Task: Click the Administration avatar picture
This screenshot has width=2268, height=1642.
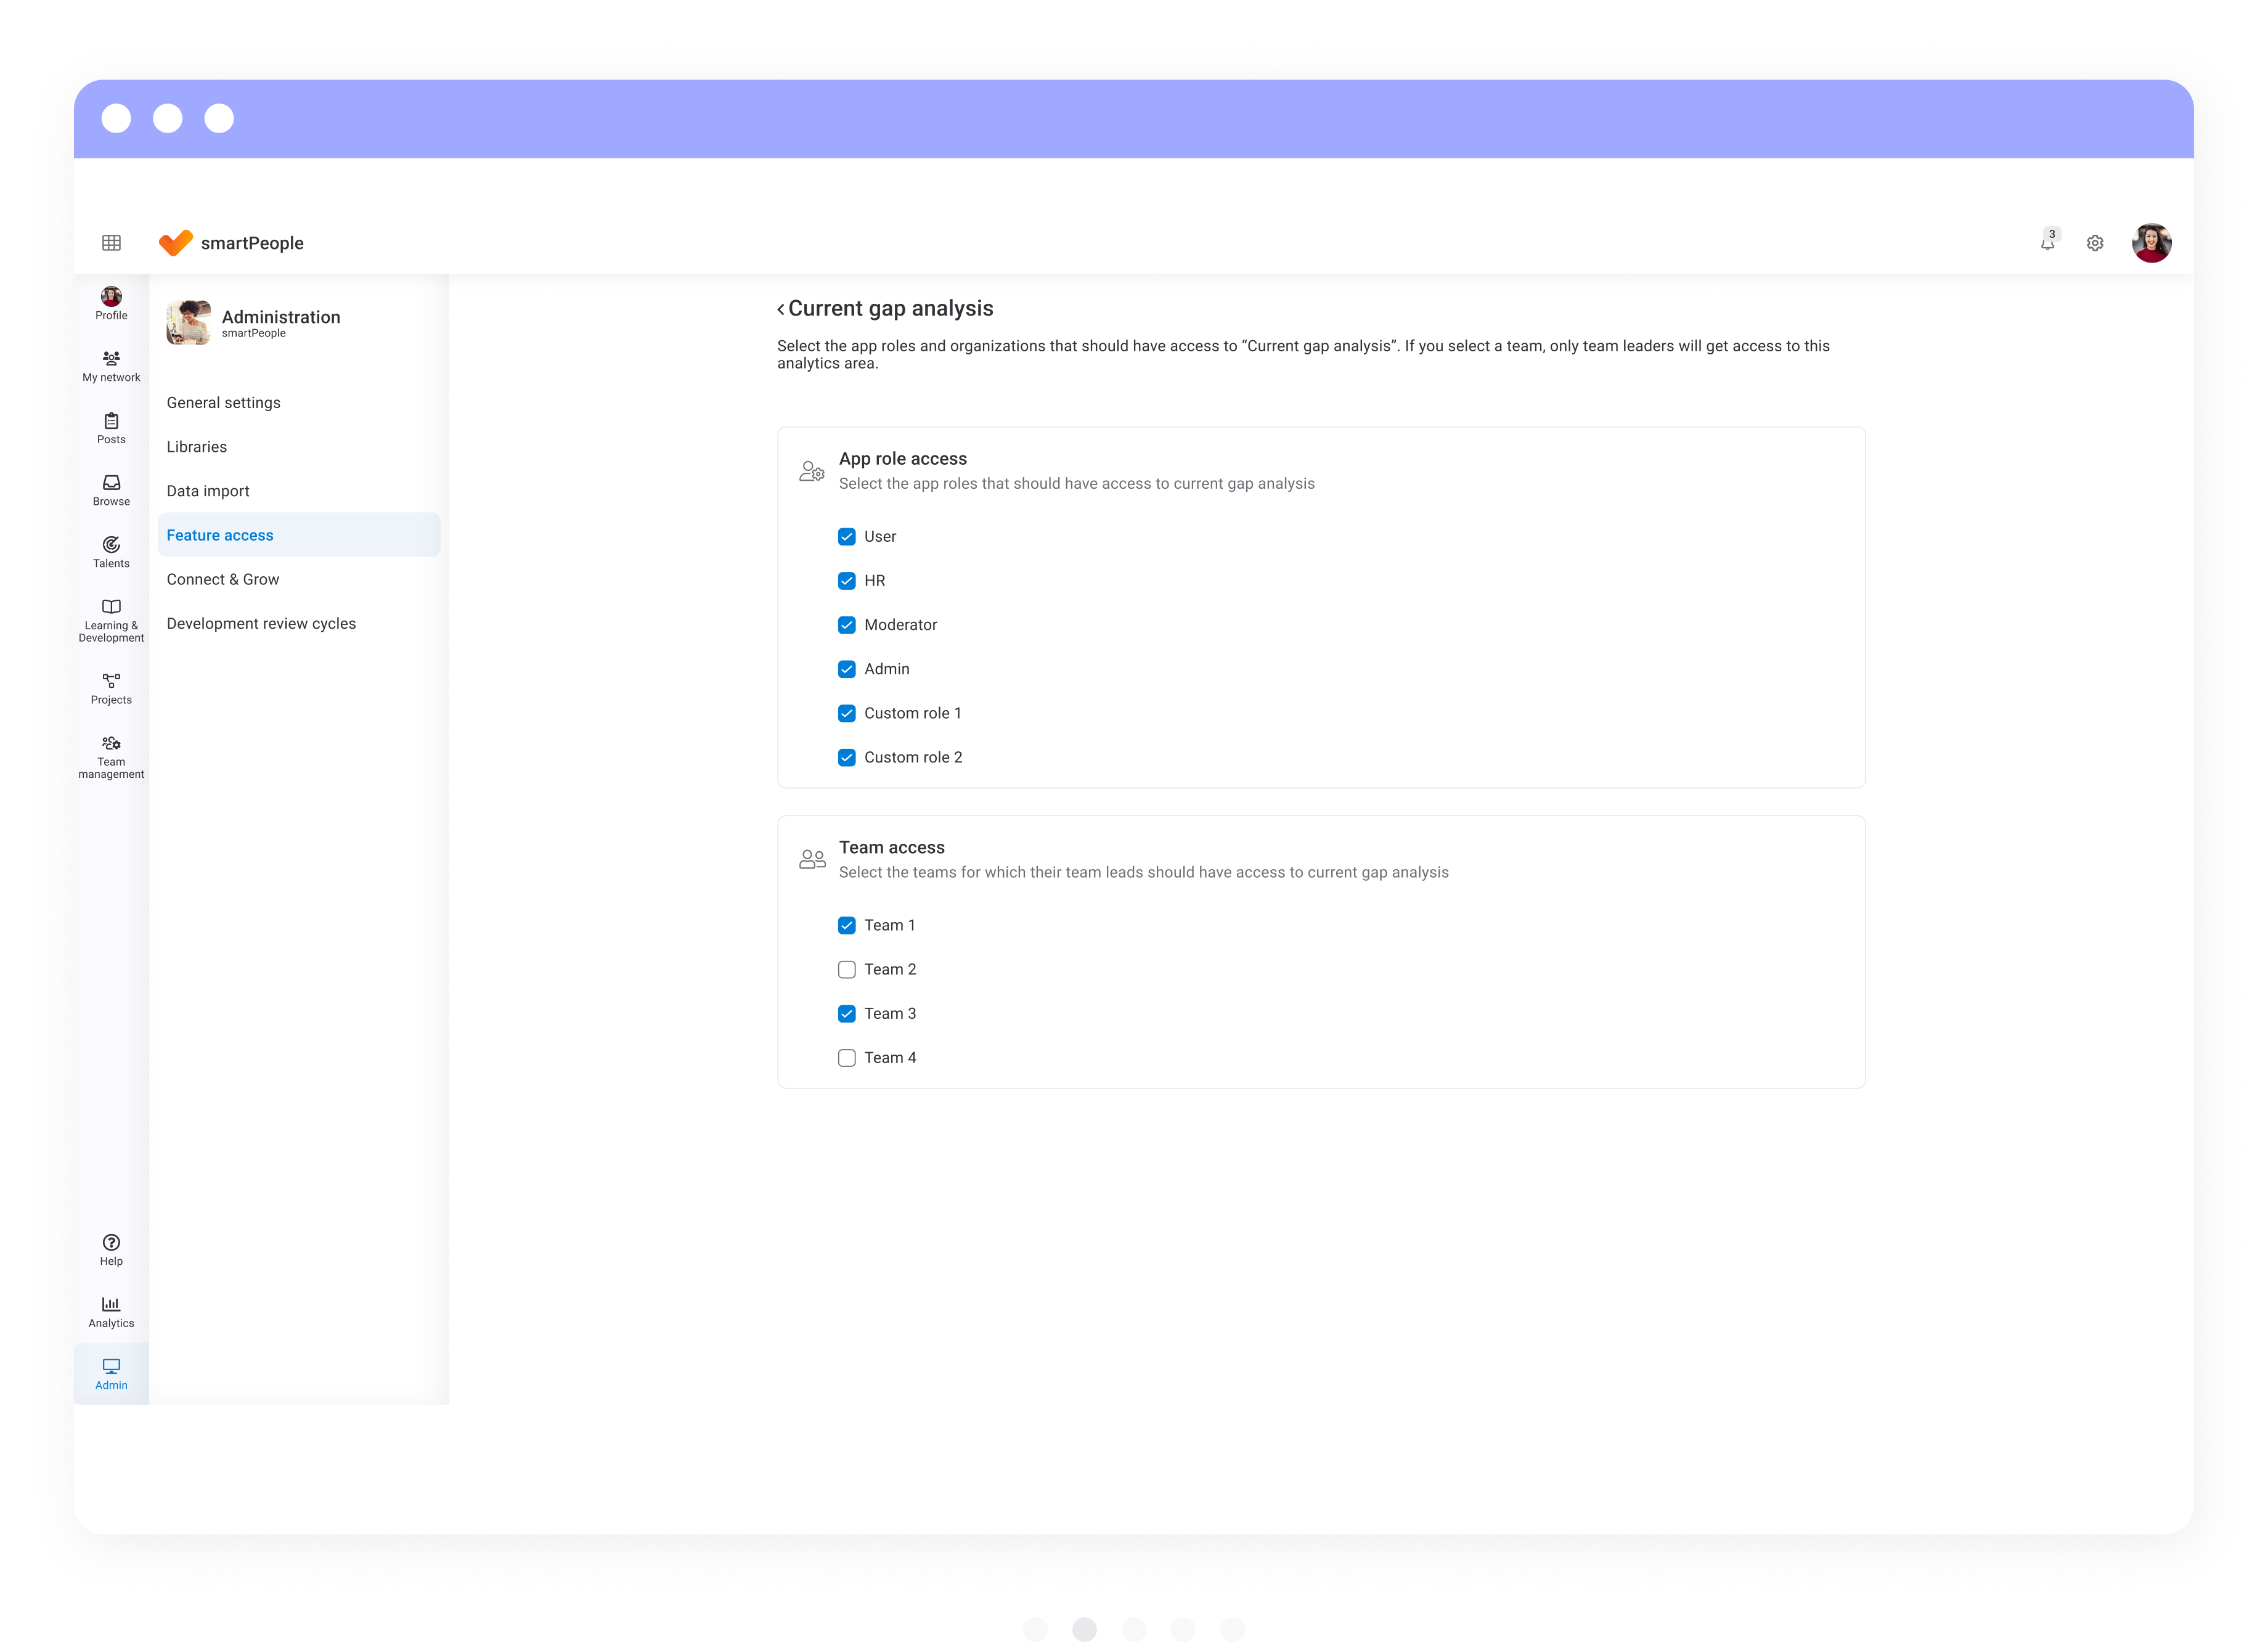Action: (x=188, y=322)
